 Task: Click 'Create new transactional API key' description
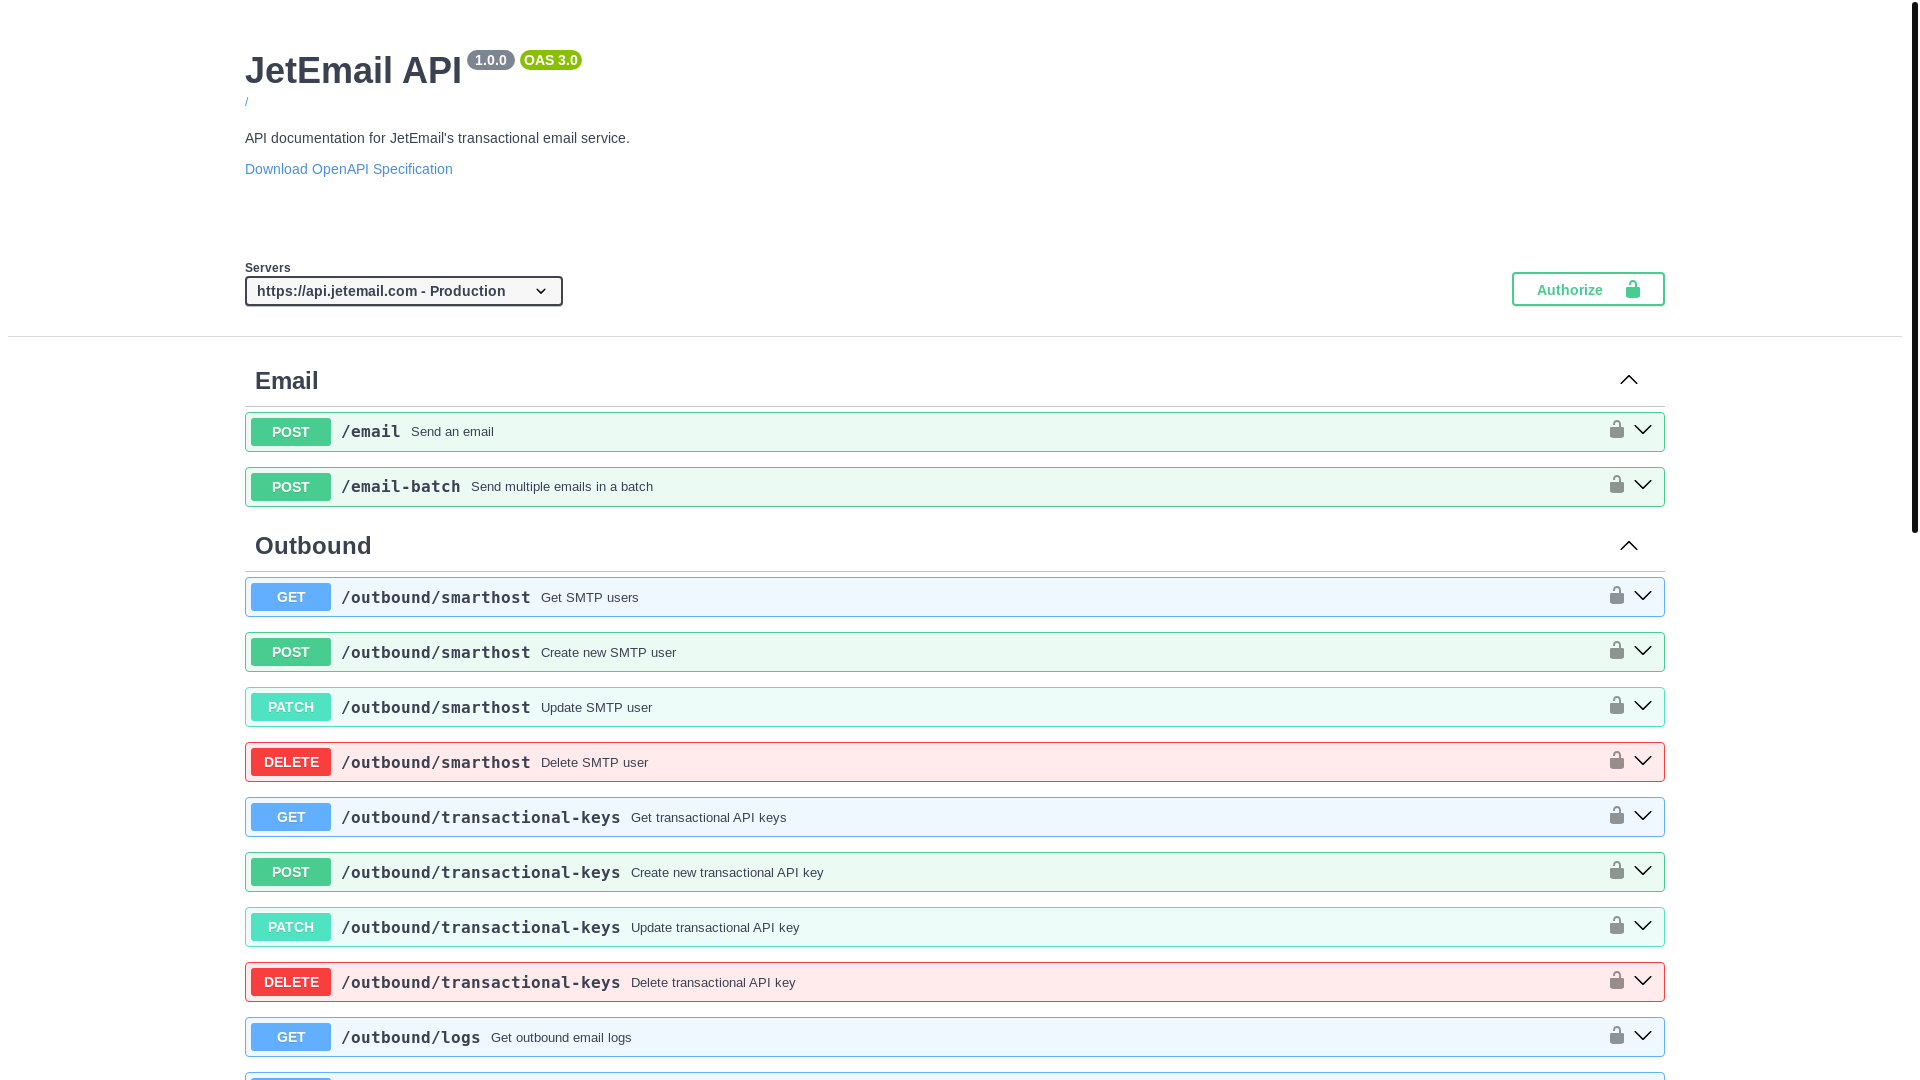[x=727, y=873]
